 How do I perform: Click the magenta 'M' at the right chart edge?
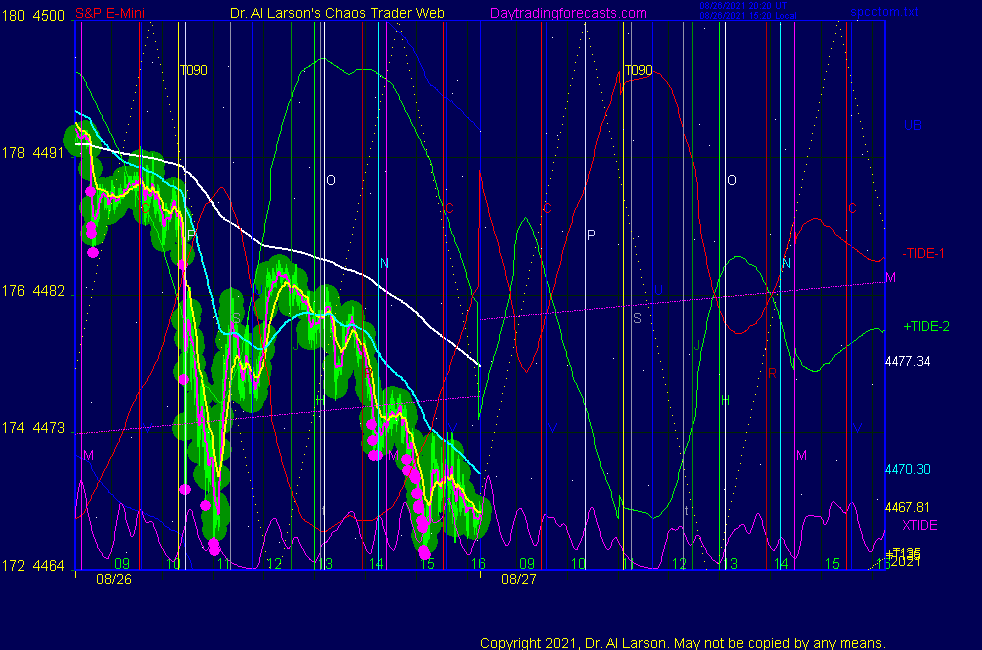tap(890, 277)
